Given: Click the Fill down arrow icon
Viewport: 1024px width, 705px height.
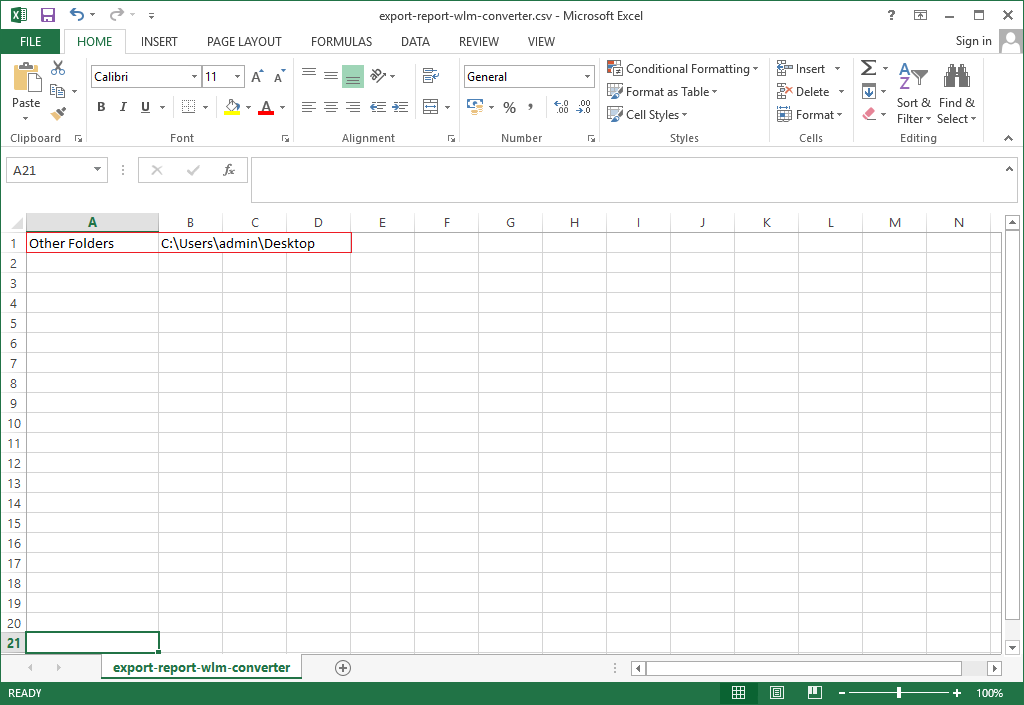Looking at the screenshot, I should [x=869, y=91].
